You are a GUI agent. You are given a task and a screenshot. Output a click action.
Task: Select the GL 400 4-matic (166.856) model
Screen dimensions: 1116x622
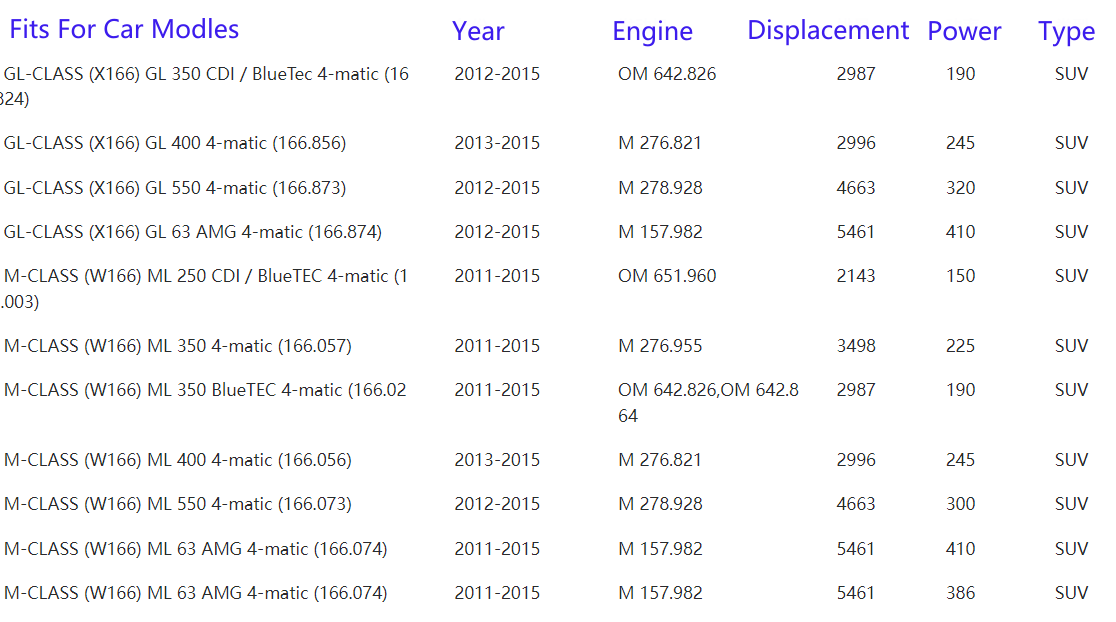point(175,143)
